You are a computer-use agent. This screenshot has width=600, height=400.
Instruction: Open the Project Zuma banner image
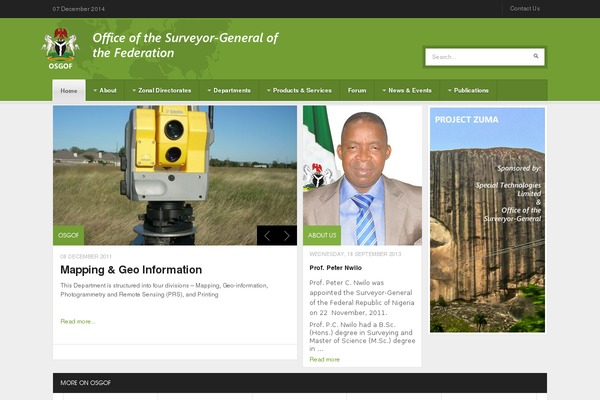[x=488, y=220]
